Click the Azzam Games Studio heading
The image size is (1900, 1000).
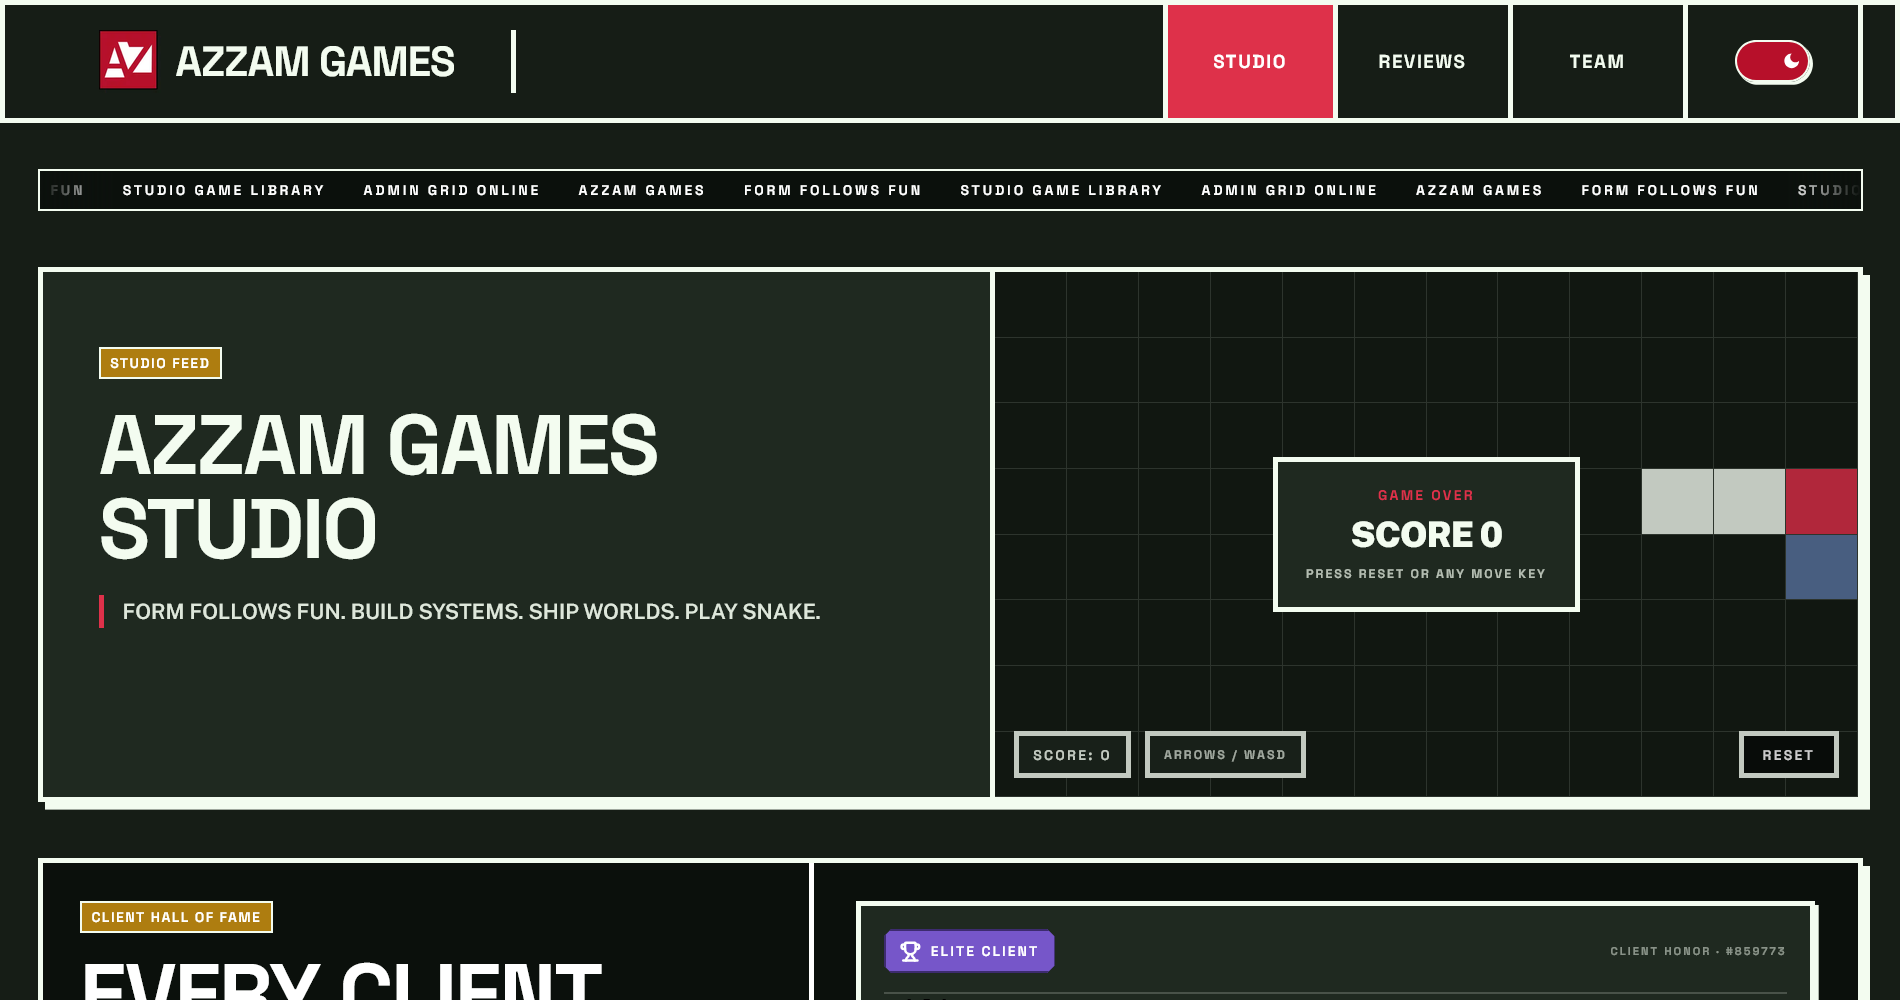coord(378,487)
